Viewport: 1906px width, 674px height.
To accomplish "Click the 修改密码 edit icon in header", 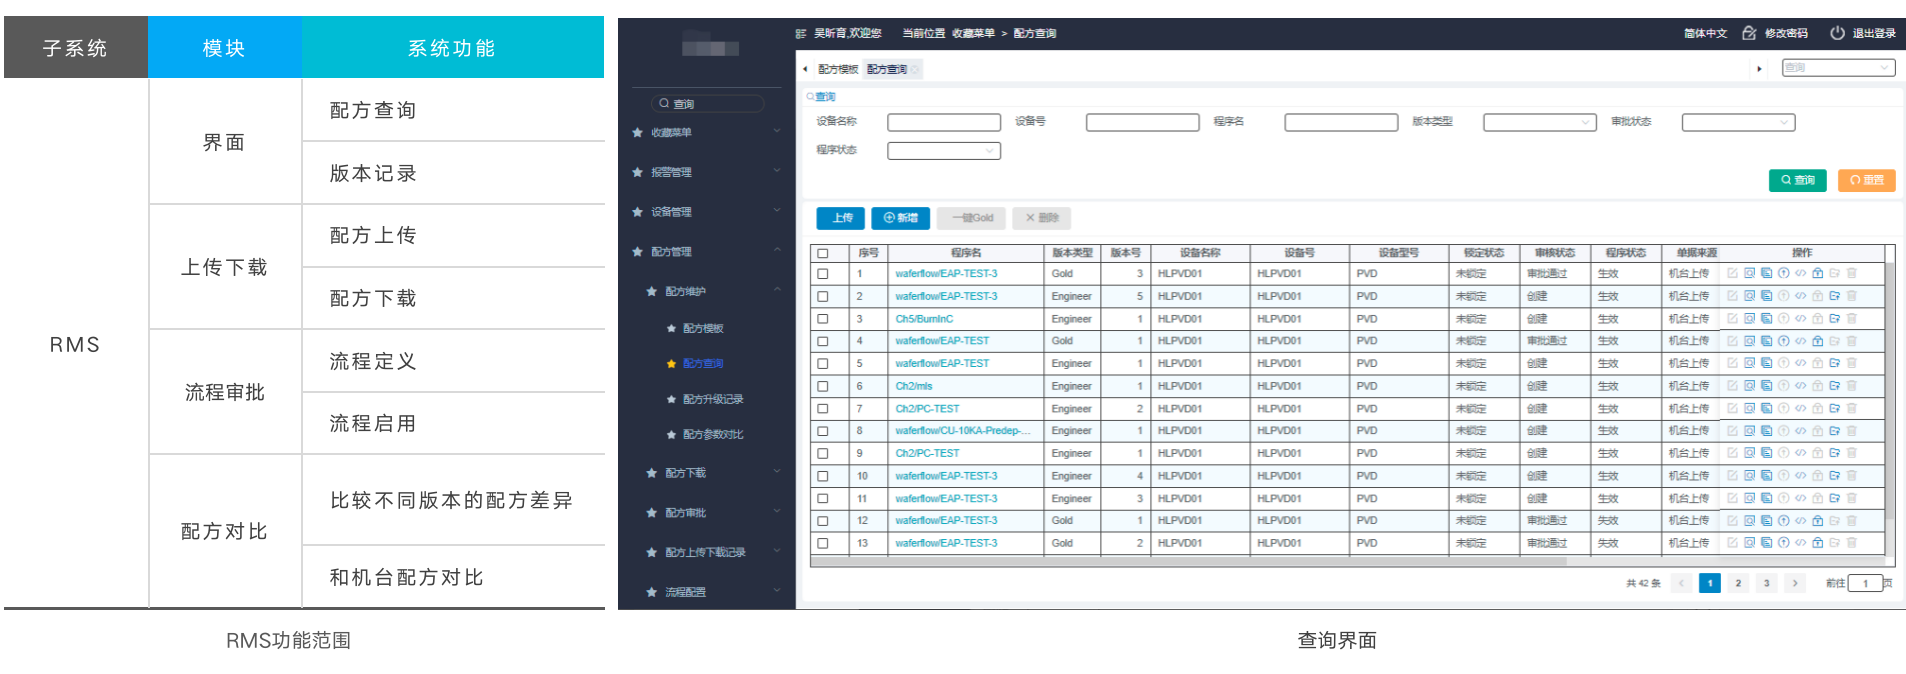I will tap(1749, 33).
